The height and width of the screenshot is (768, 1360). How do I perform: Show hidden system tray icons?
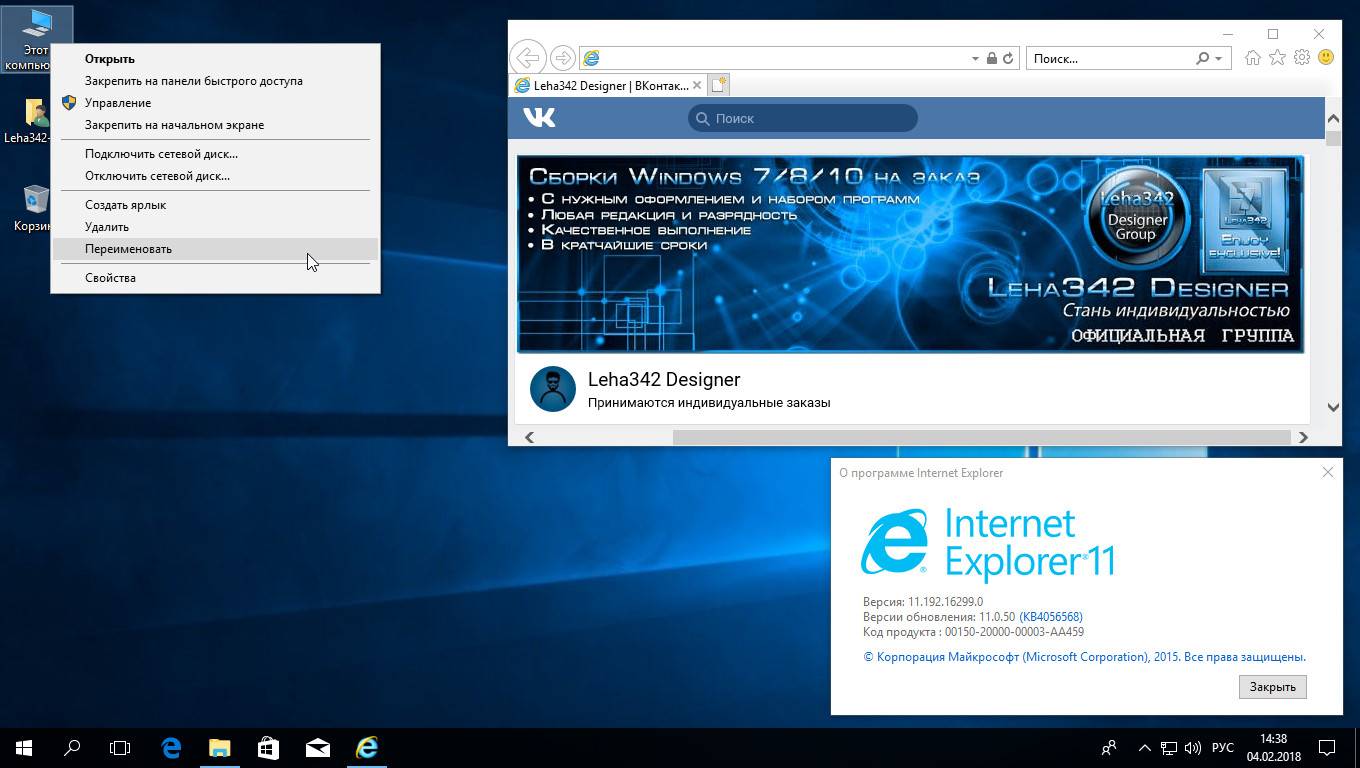click(x=1144, y=747)
